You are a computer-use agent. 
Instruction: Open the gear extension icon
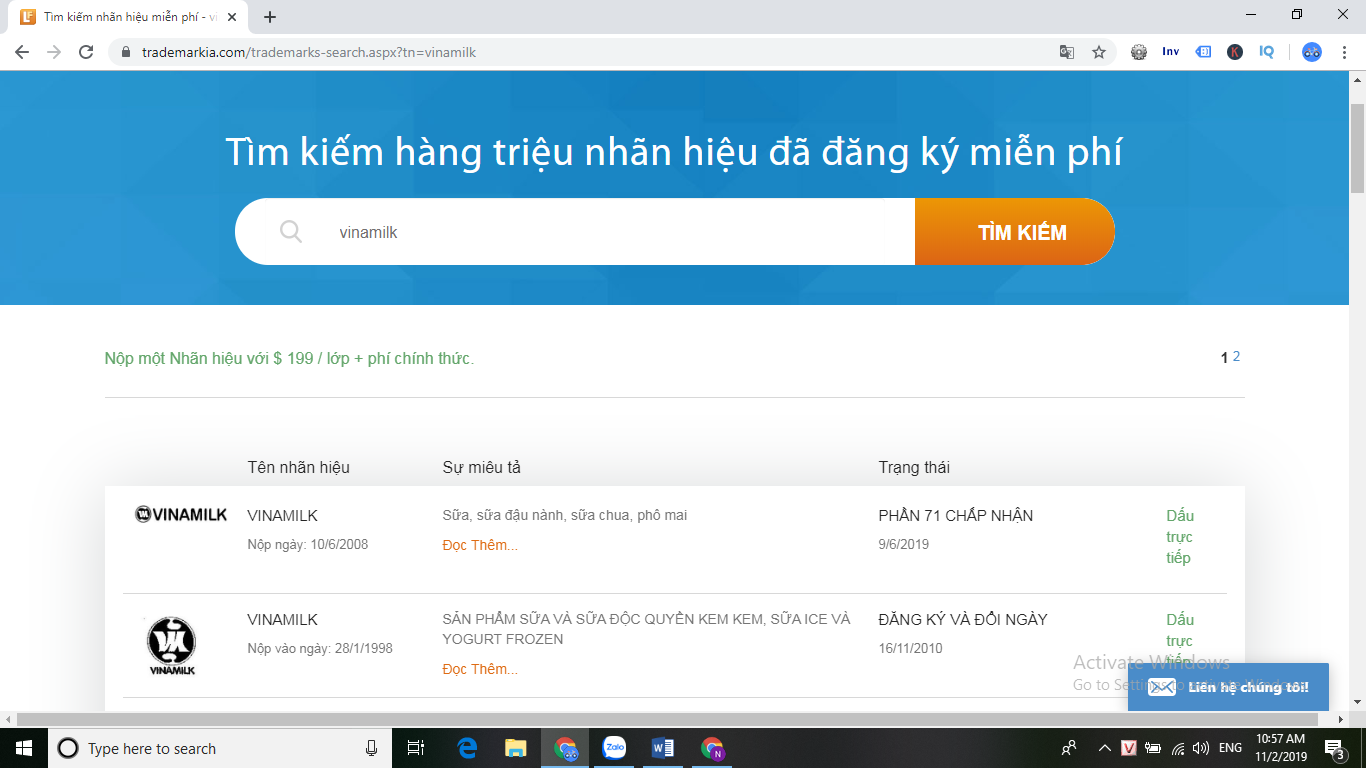coord(1139,52)
